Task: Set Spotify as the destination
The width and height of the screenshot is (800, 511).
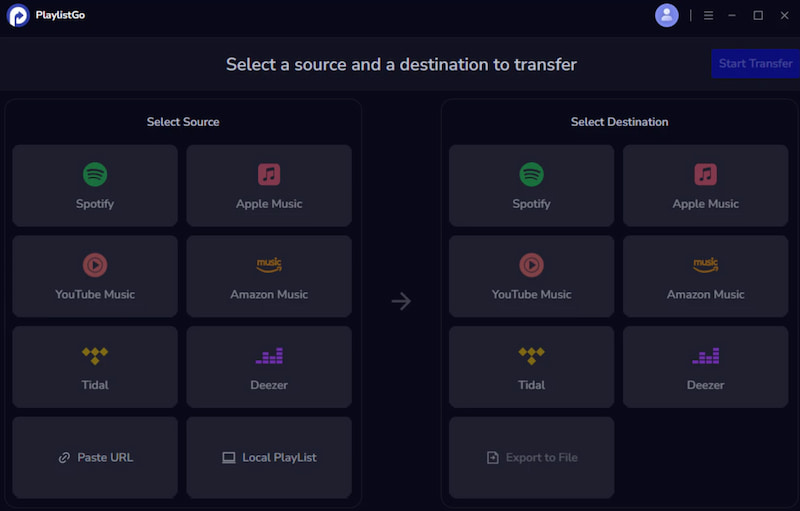Action: click(x=532, y=186)
